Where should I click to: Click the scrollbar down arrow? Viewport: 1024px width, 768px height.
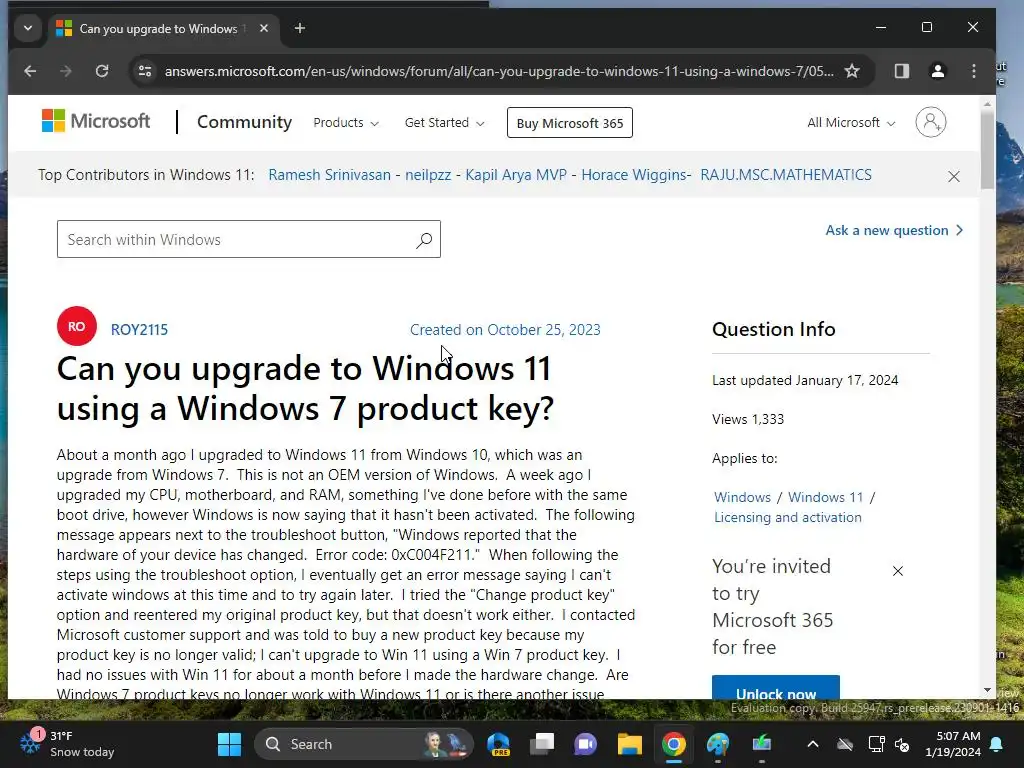click(987, 690)
